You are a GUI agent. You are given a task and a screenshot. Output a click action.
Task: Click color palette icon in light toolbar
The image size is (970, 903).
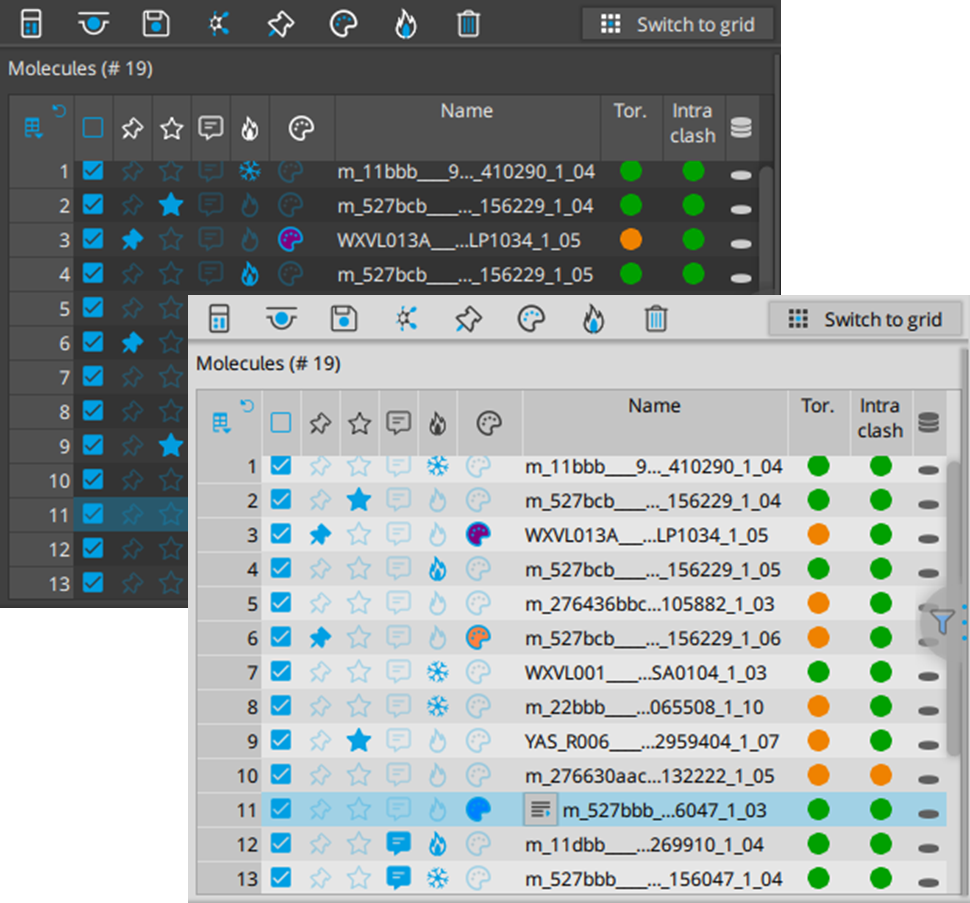click(531, 319)
